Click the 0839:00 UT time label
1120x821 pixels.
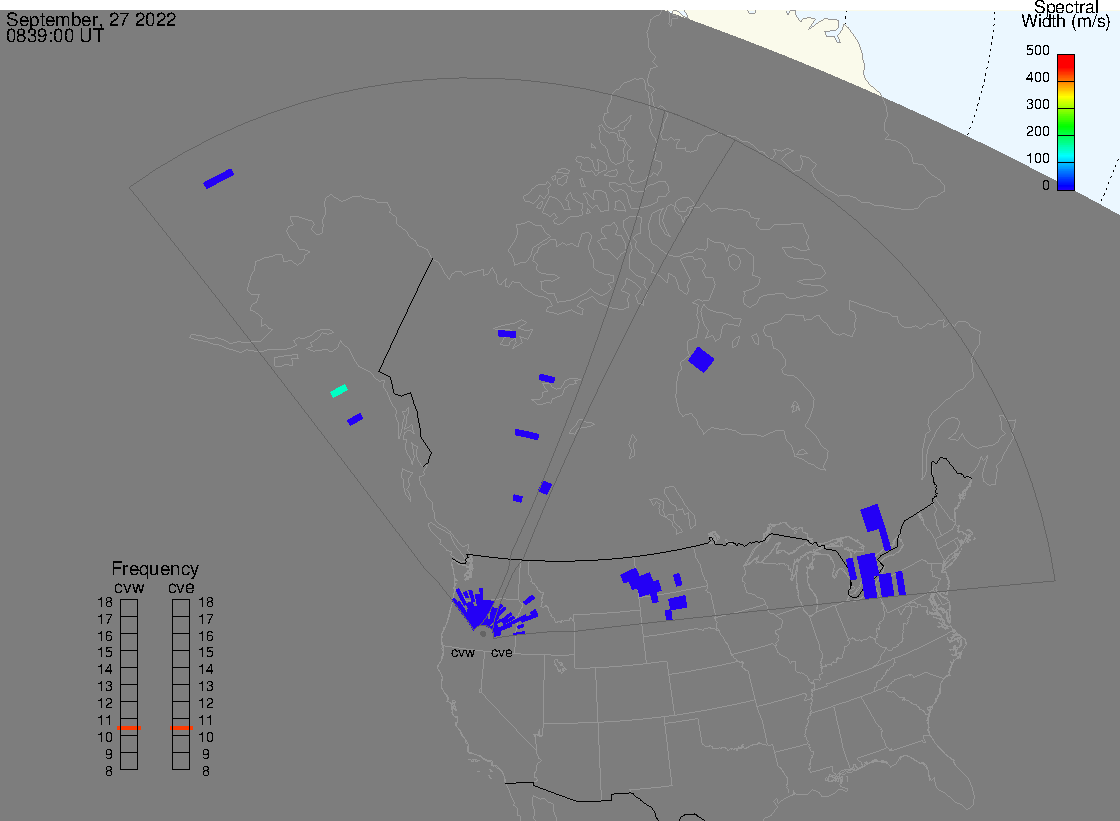55,36
